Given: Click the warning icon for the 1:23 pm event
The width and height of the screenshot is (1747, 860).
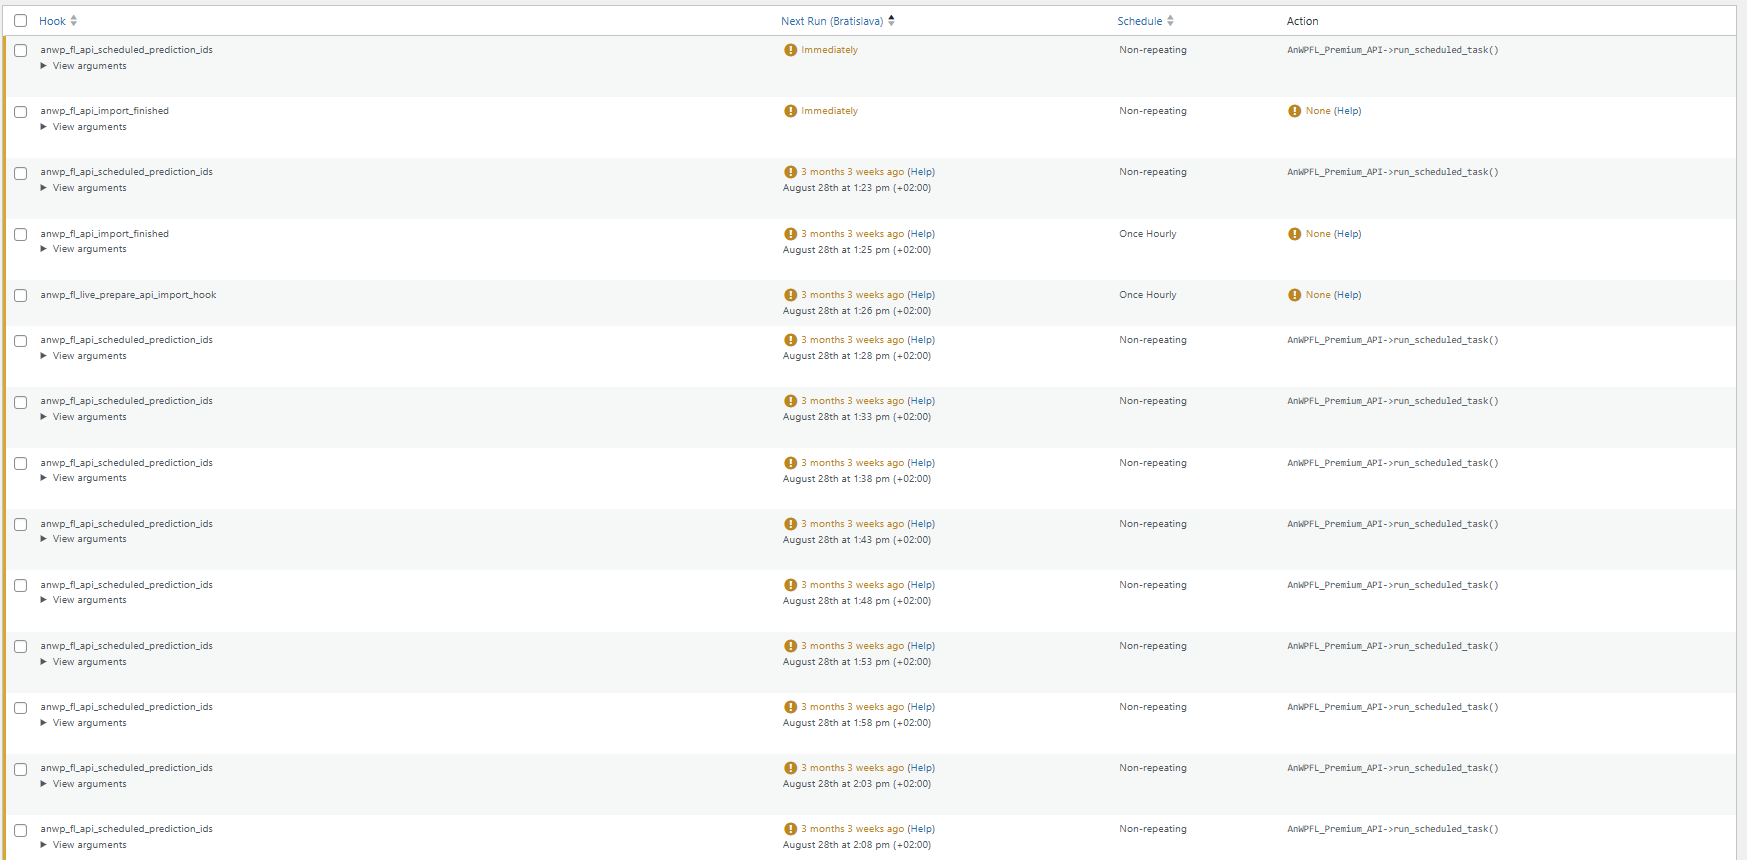Looking at the screenshot, I should [x=790, y=172].
